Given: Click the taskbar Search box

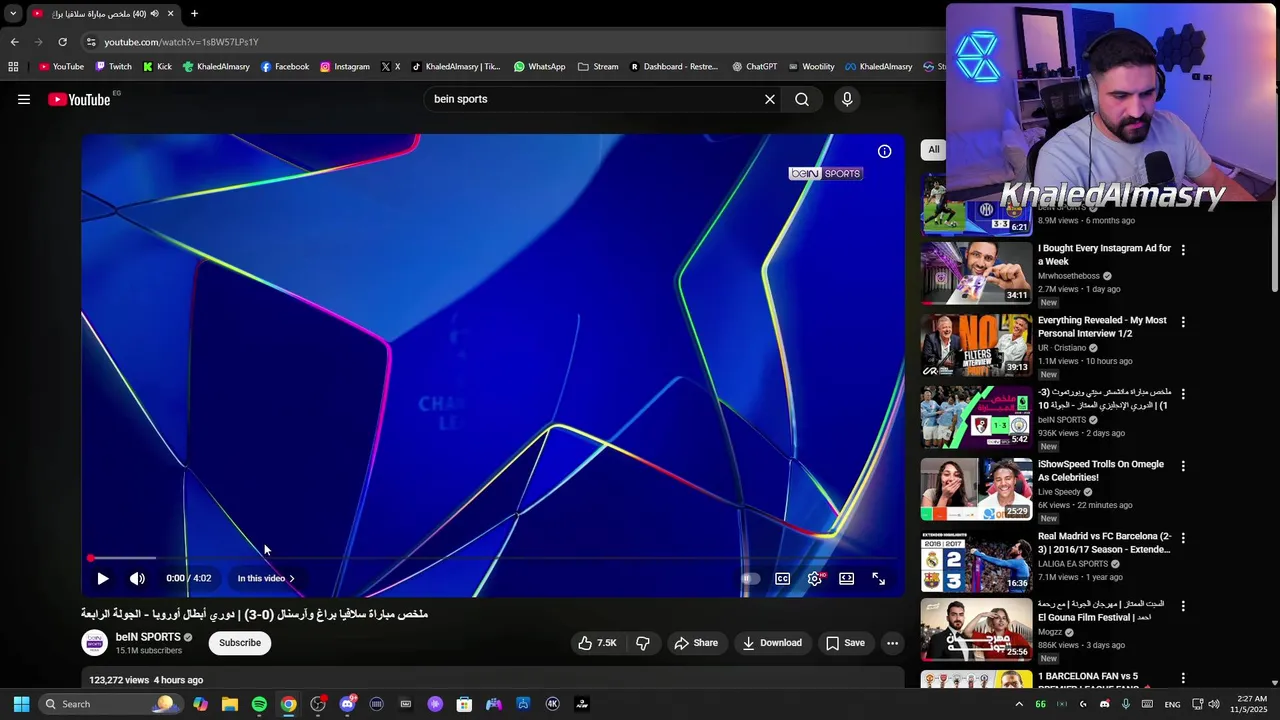Looking at the screenshot, I should [110, 704].
